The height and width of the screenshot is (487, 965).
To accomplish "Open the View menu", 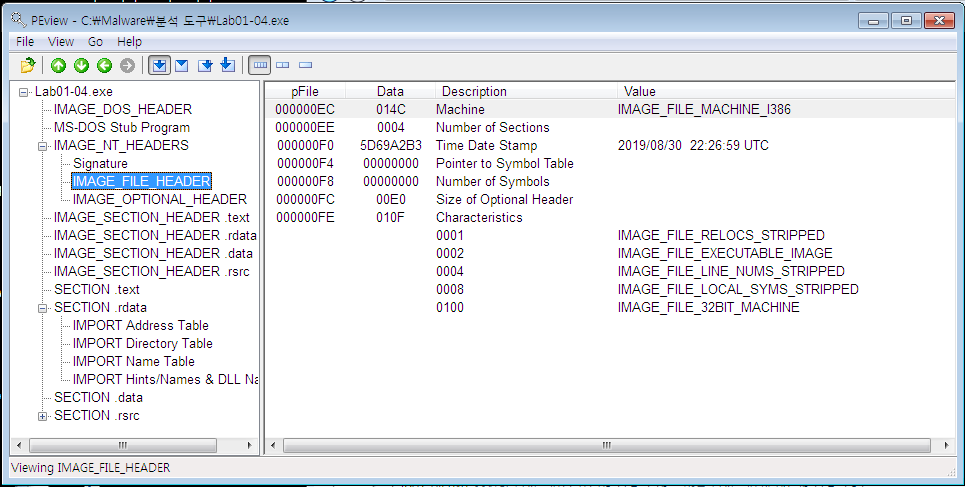I will click(x=61, y=41).
